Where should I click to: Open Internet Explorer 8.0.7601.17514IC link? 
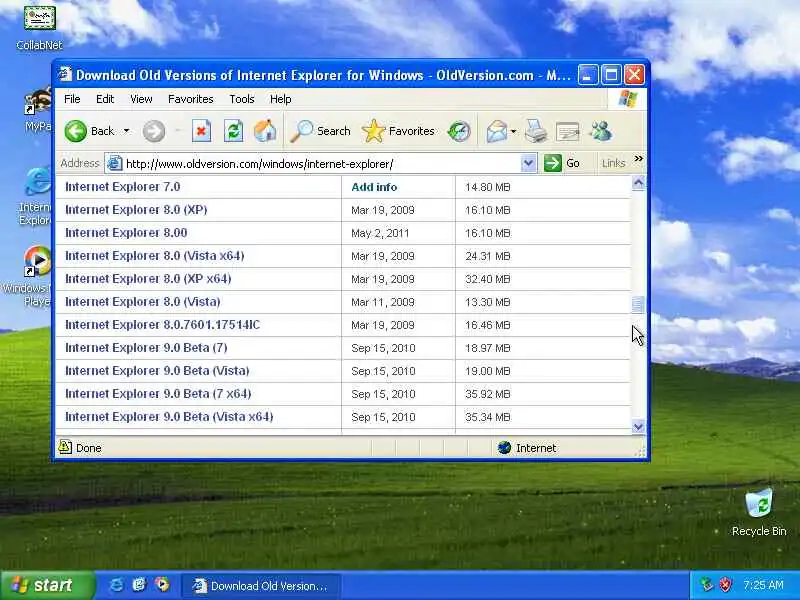[162, 324]
